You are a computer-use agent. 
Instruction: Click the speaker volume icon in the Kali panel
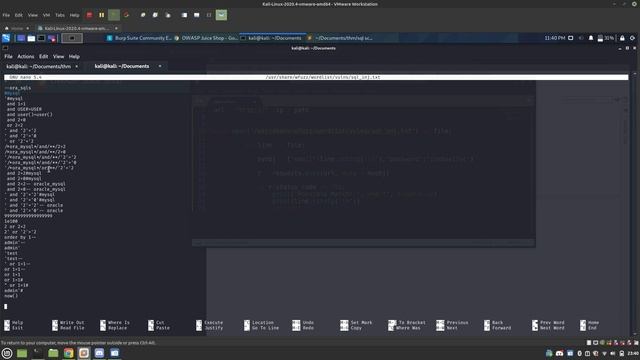pyautogui.click(x=581, y=38)
